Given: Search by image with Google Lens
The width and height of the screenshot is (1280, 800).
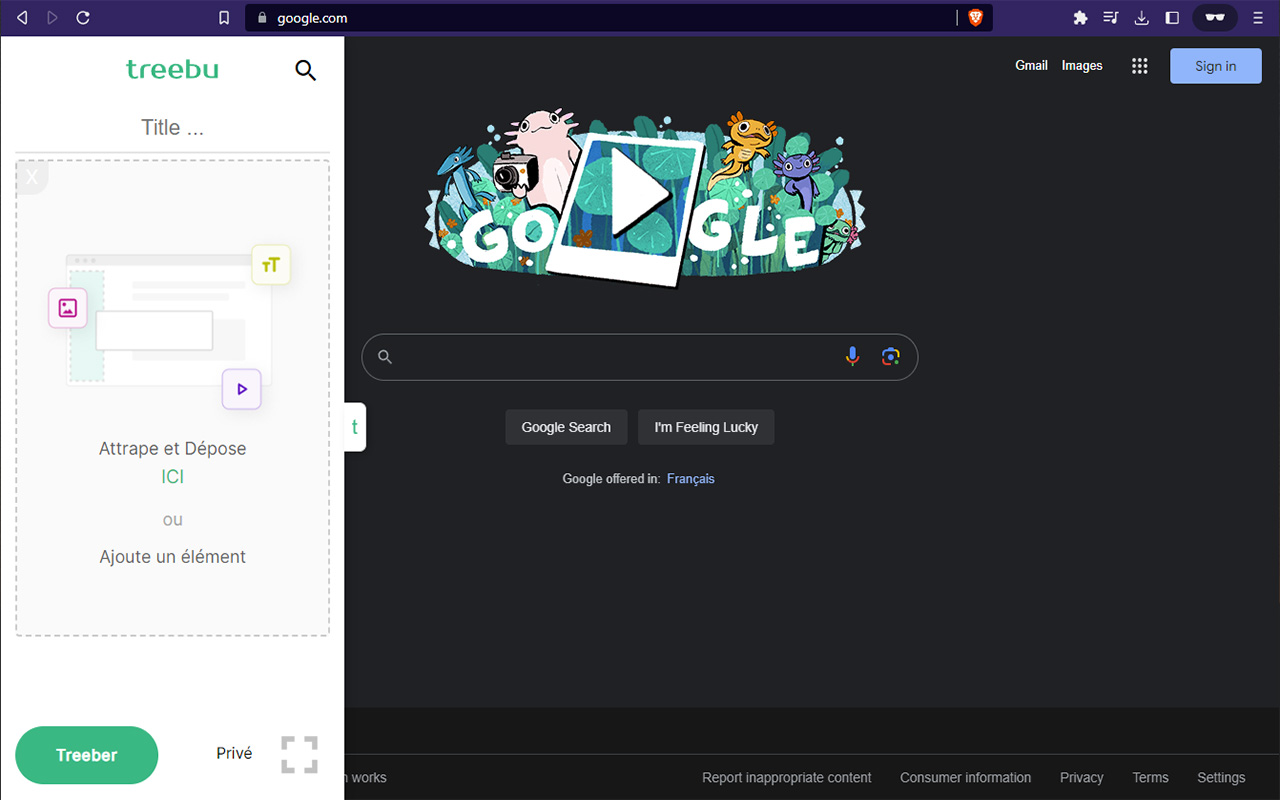Looking at the screenshot, I should coord(891,357).
